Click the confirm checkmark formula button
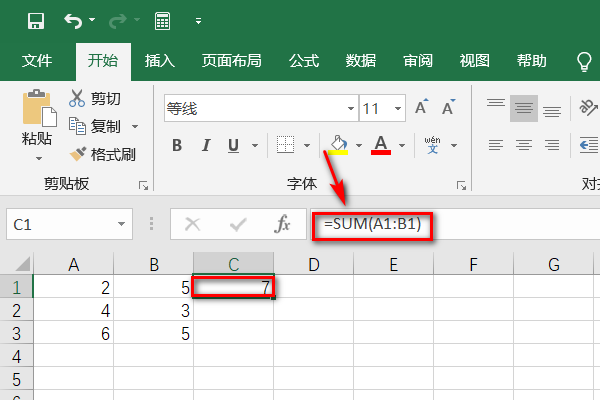This screenshot has height=400, width=600. click(238, 224)
